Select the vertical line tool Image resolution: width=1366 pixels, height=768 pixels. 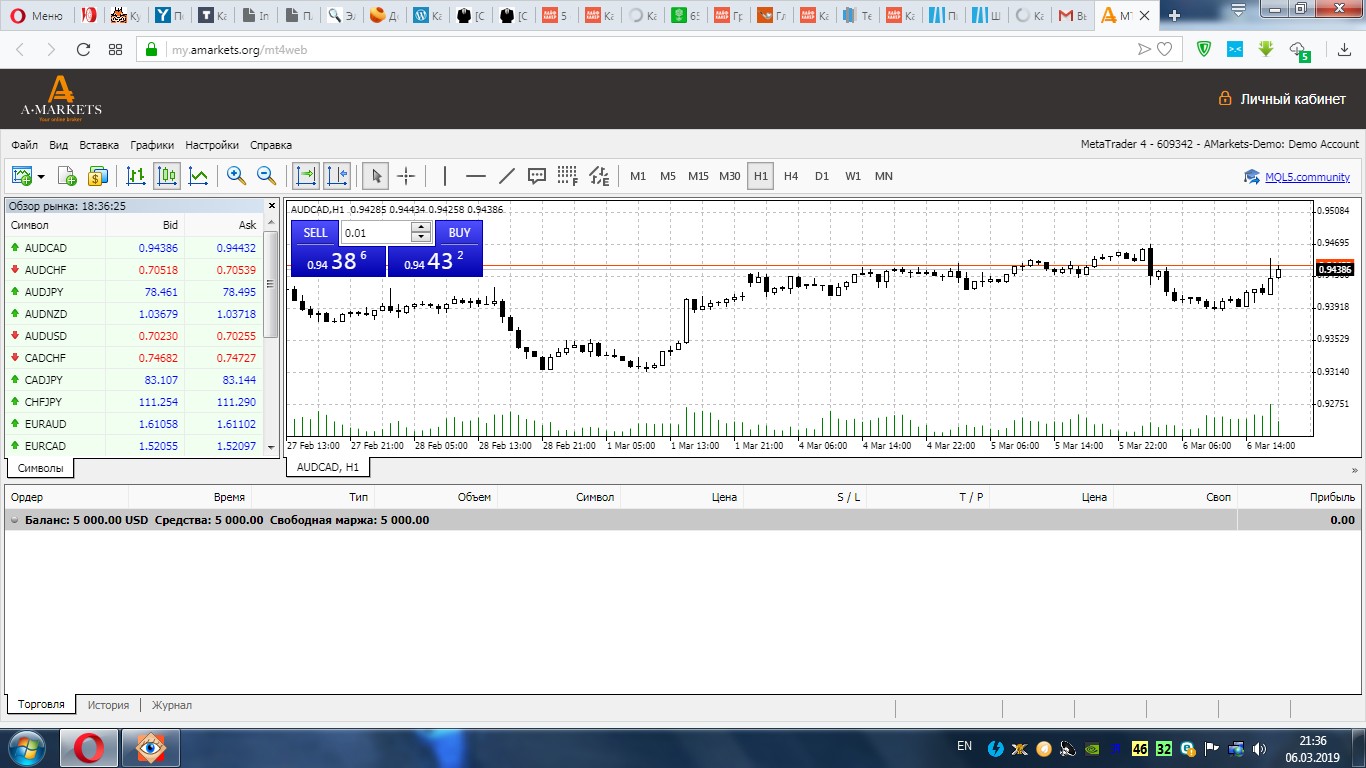click(445, 176)
